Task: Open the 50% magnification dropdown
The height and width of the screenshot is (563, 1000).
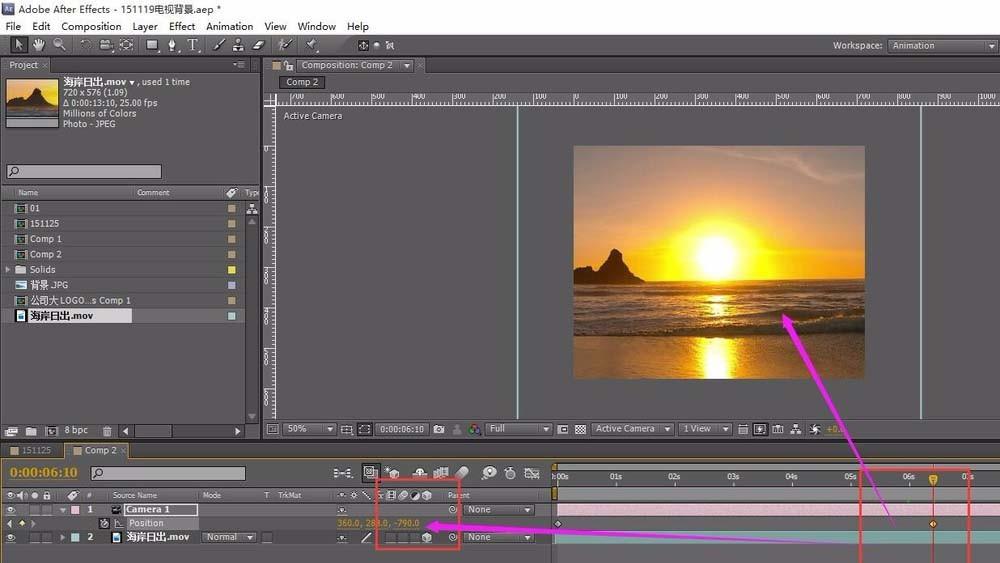Action: click(312, 429)
